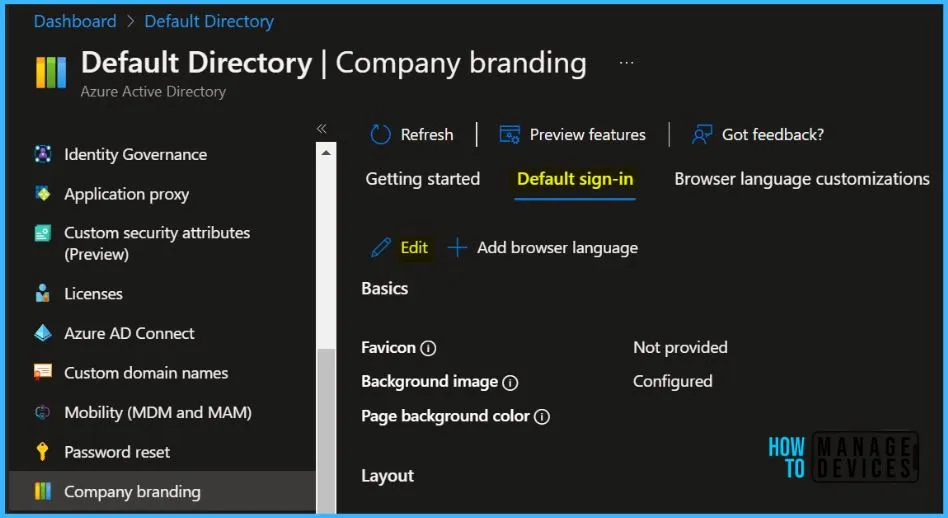
Task: Click the 'Favicon' field label
Action: click(388, 348)
